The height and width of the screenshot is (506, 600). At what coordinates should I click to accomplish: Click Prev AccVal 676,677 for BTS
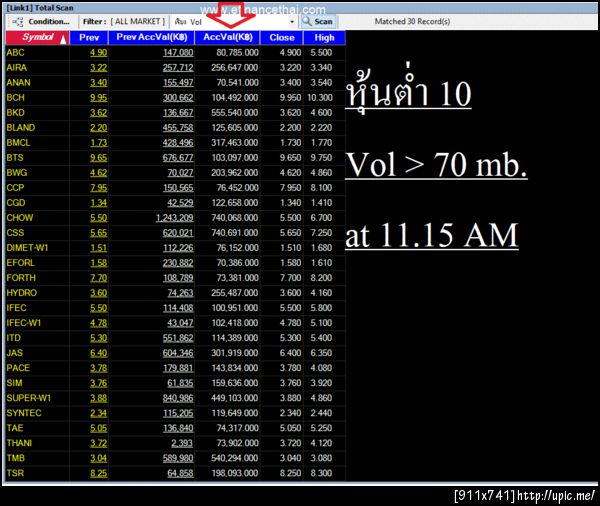coord(178,158)
